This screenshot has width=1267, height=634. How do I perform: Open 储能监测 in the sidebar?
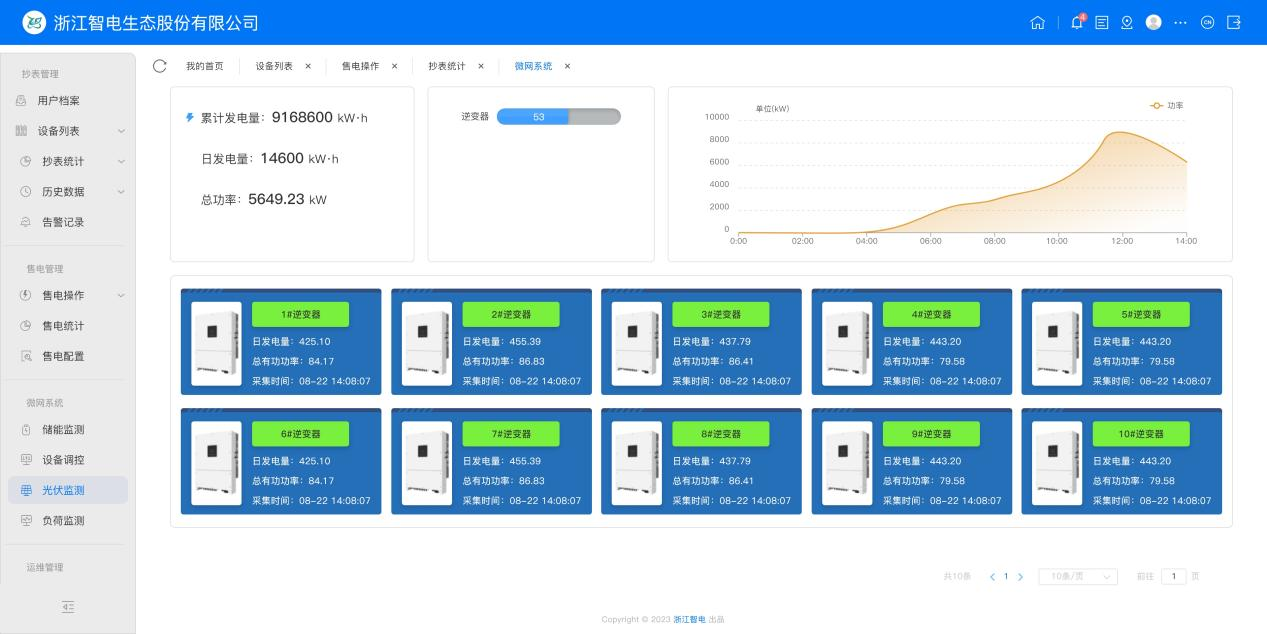tap(63, 430)
